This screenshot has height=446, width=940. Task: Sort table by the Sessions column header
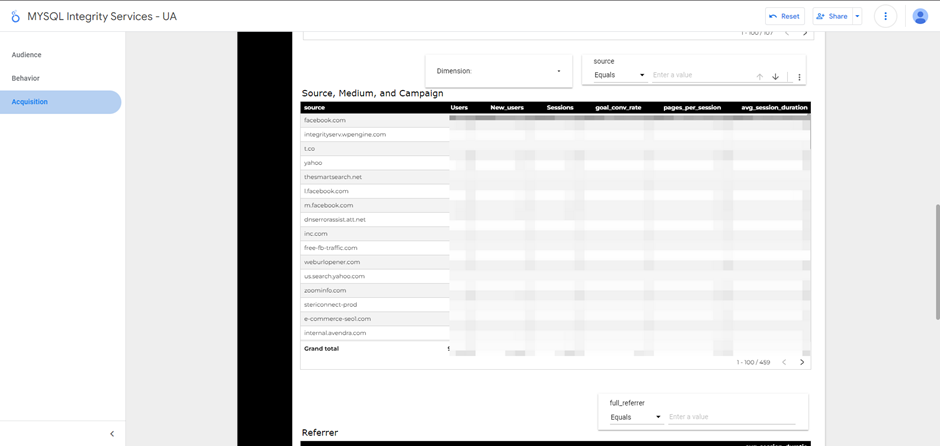(560, 107)
